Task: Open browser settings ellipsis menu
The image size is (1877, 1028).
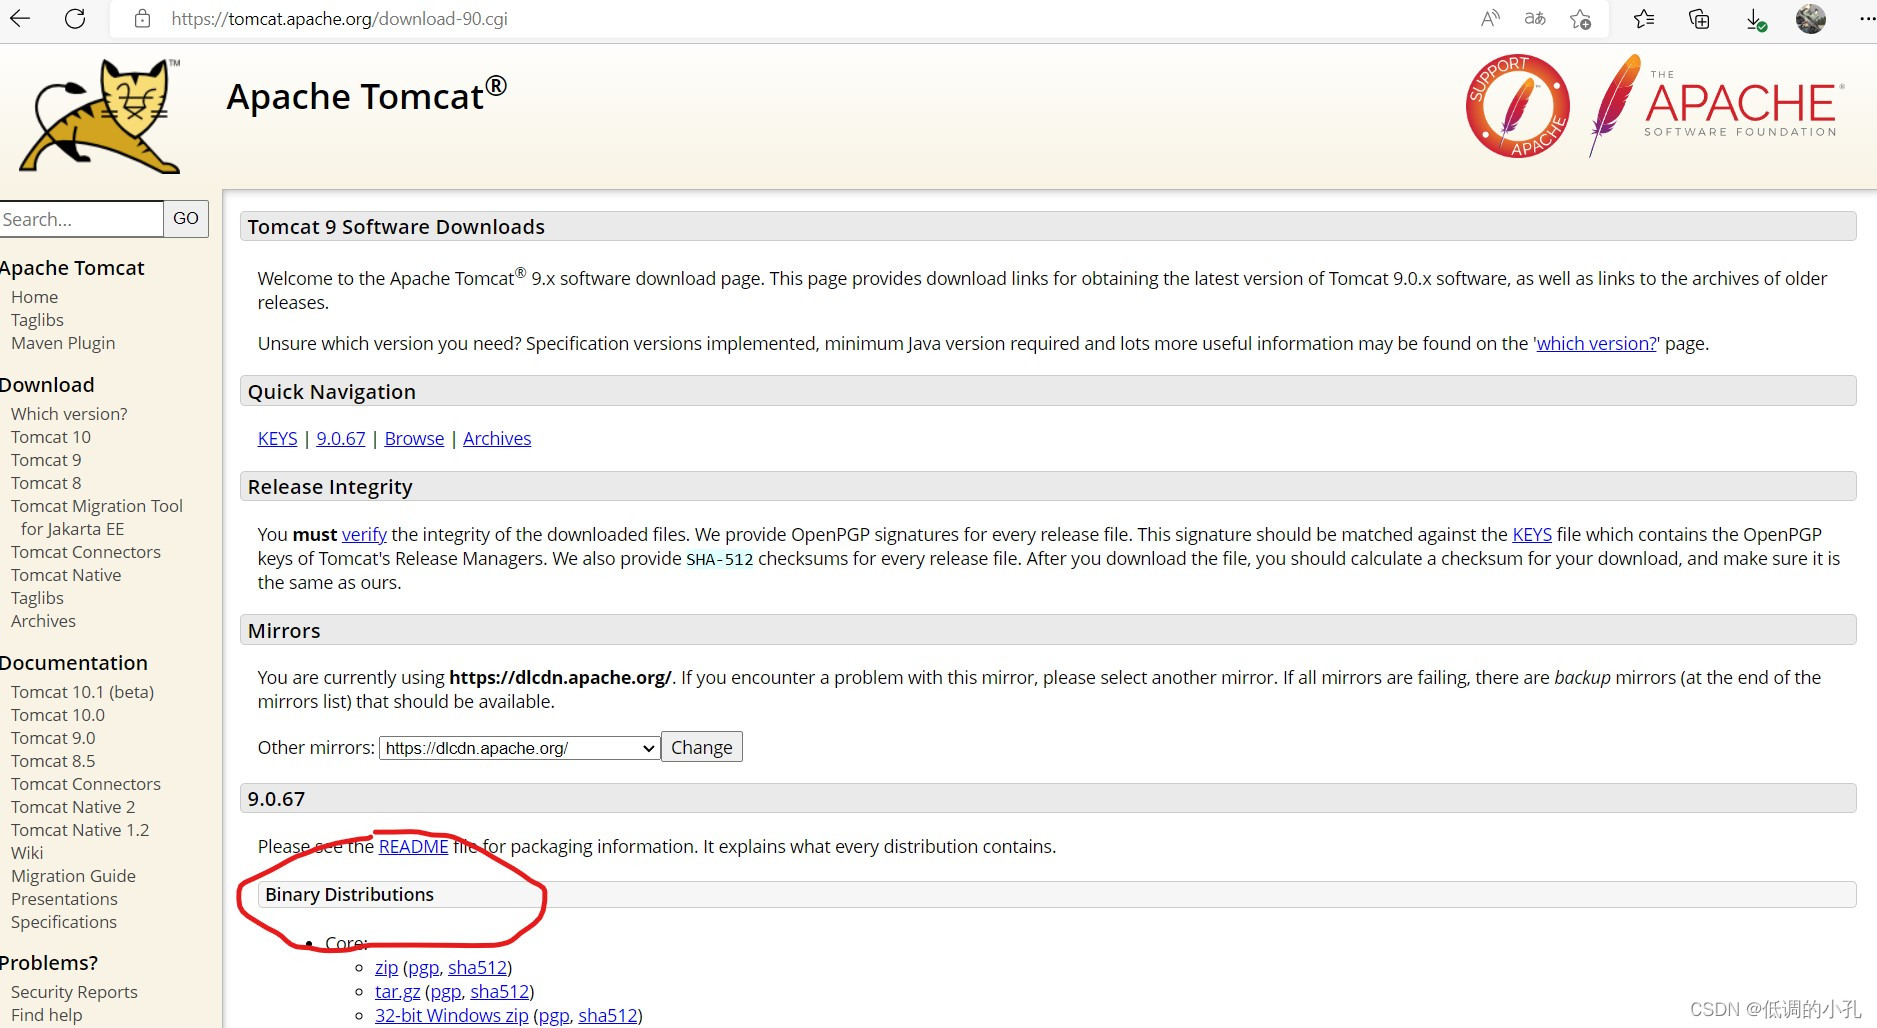Action: click(1866, 18)
